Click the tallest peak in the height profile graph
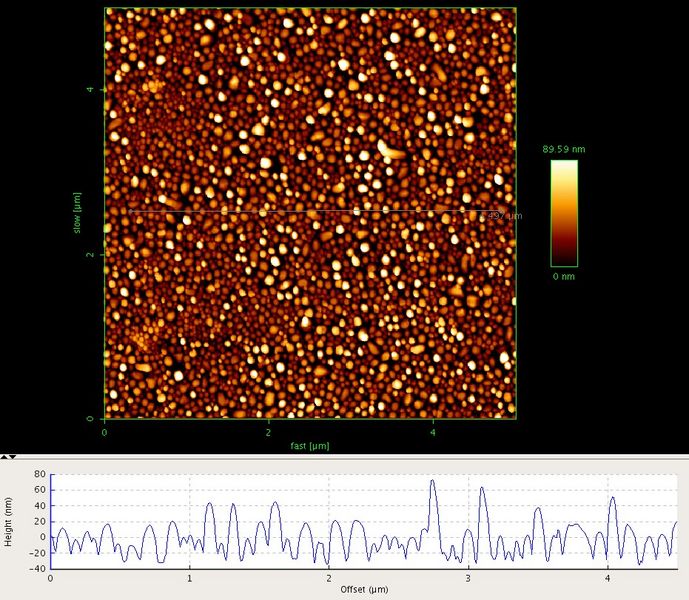 (432, 481)
